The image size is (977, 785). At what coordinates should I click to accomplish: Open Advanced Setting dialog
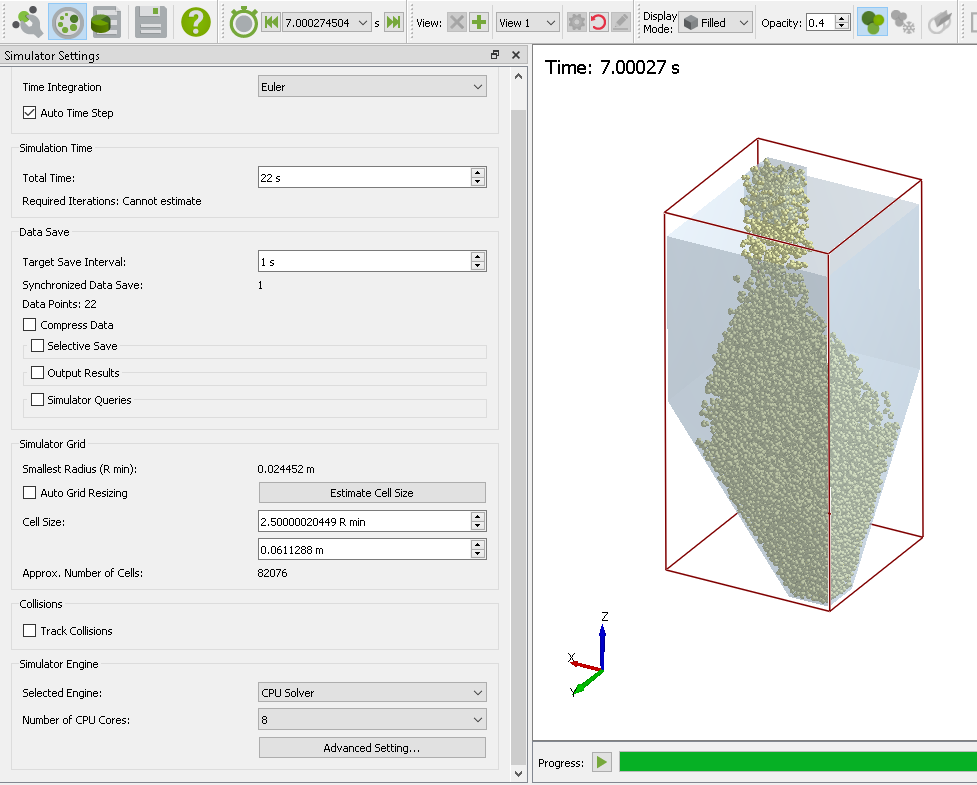click(x=371, y=747)
